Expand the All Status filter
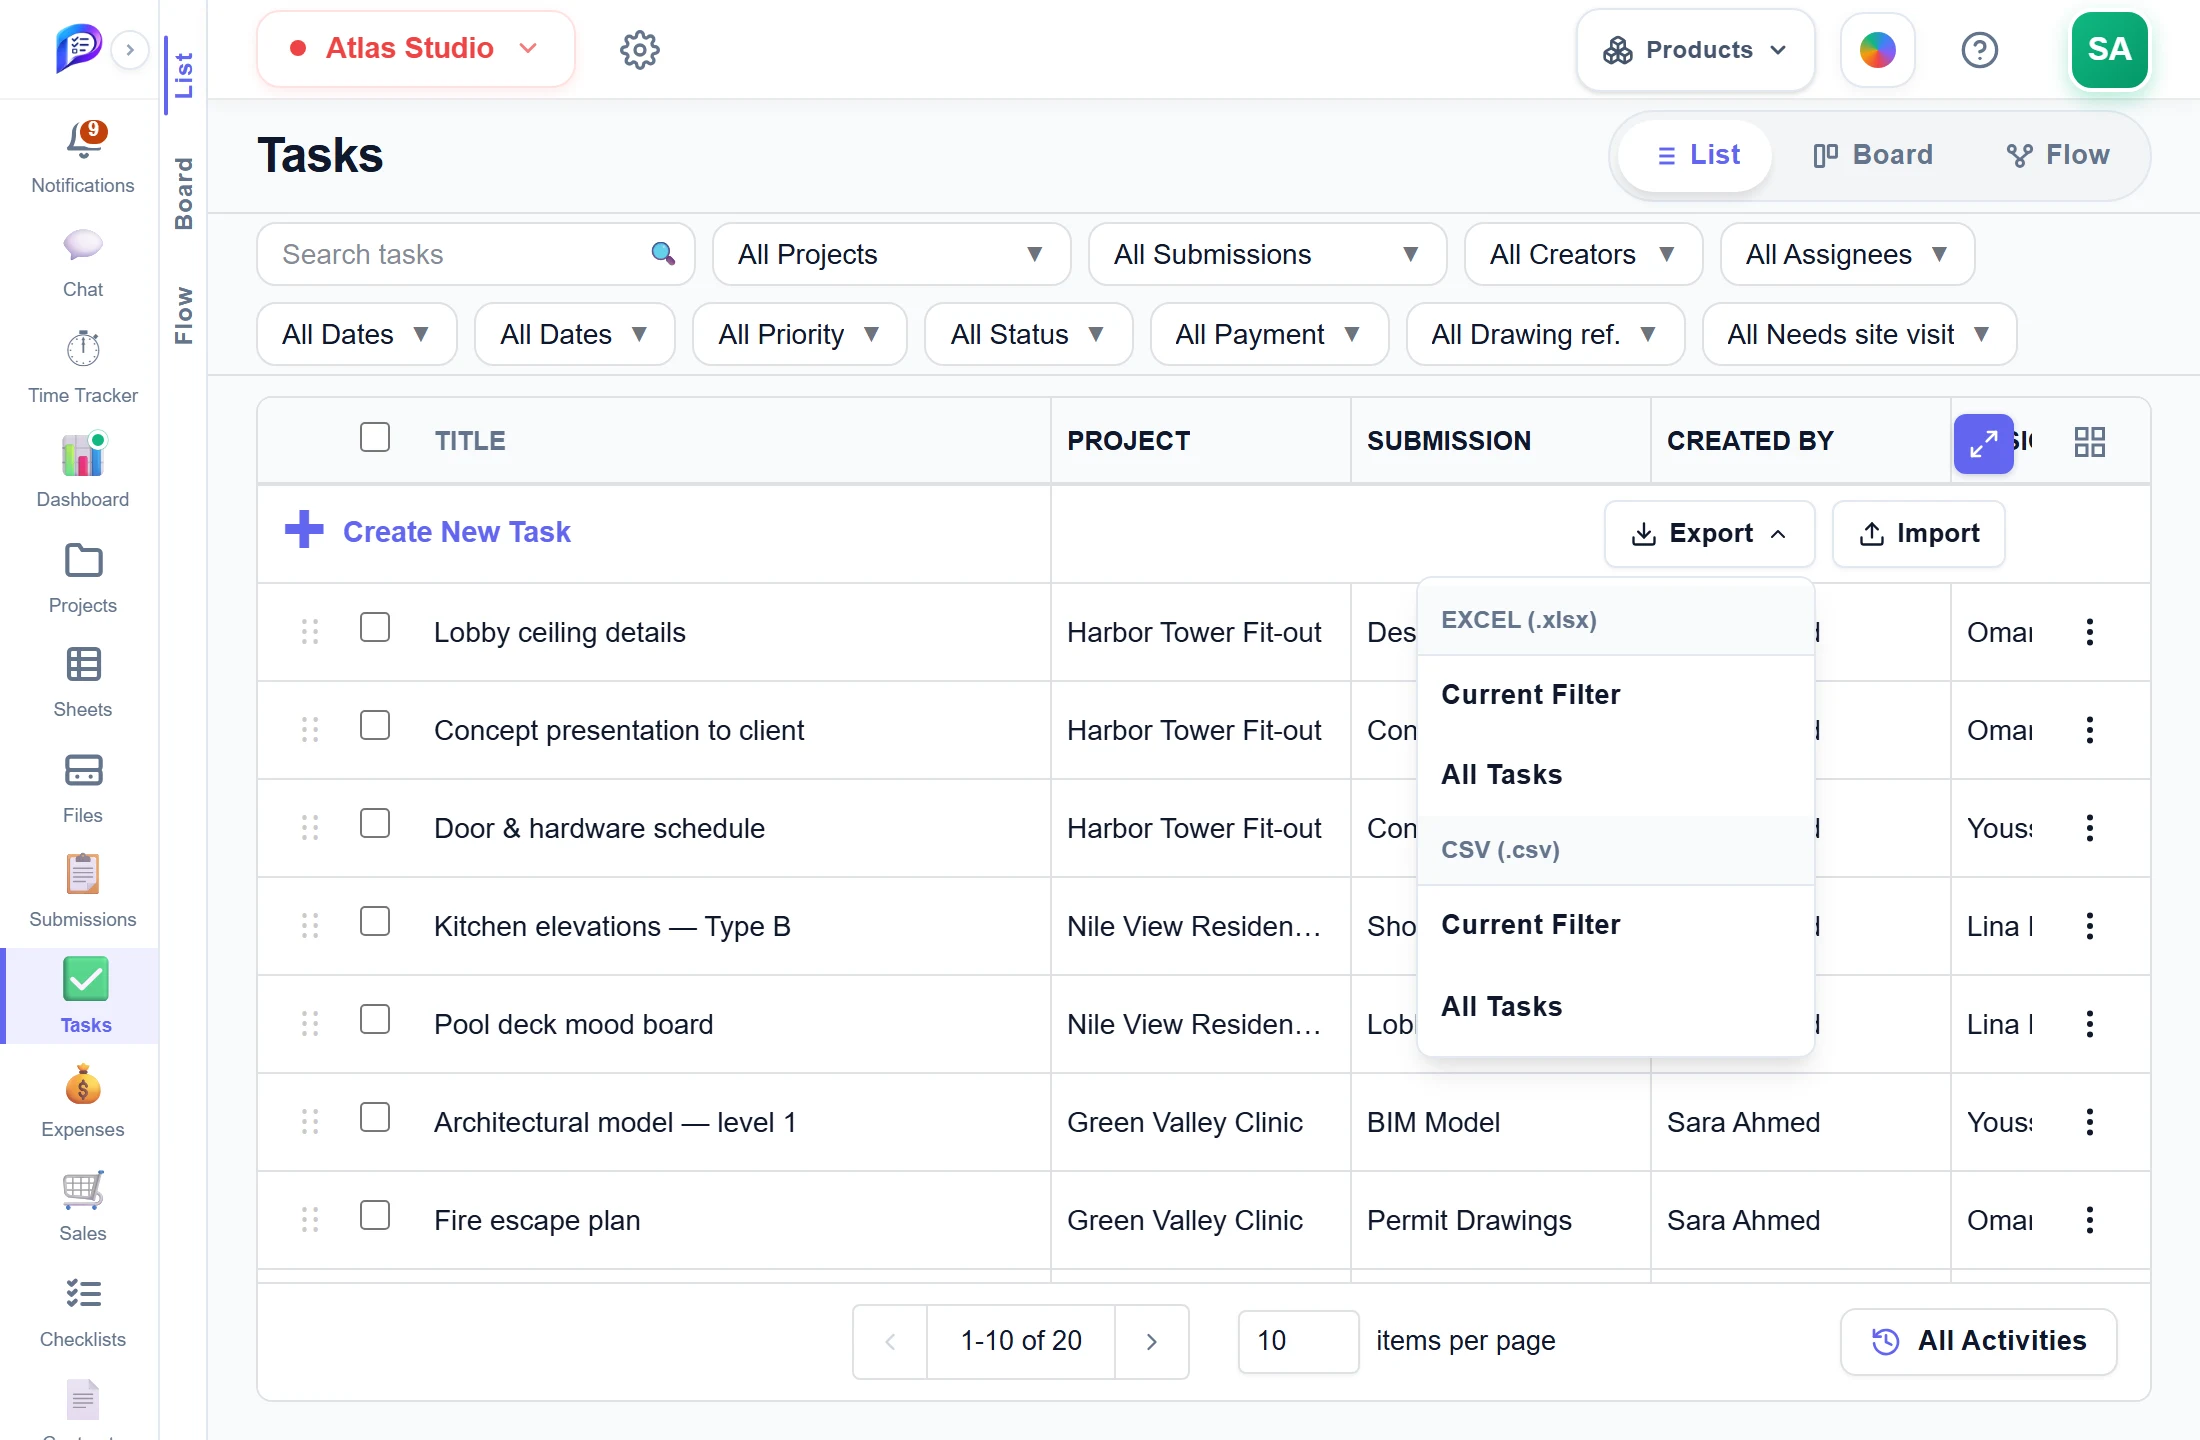This screenshot has height=1440, width=2200. coord(1028,334)
